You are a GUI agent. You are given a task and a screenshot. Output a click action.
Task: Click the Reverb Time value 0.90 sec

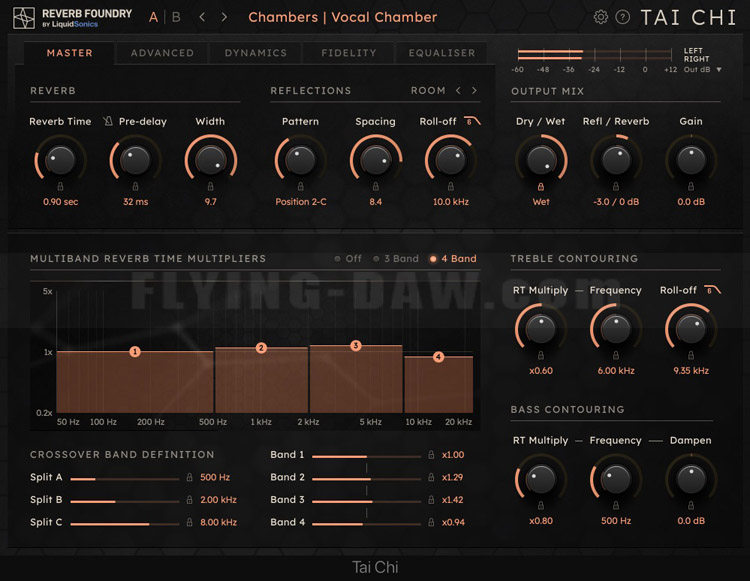60,202
